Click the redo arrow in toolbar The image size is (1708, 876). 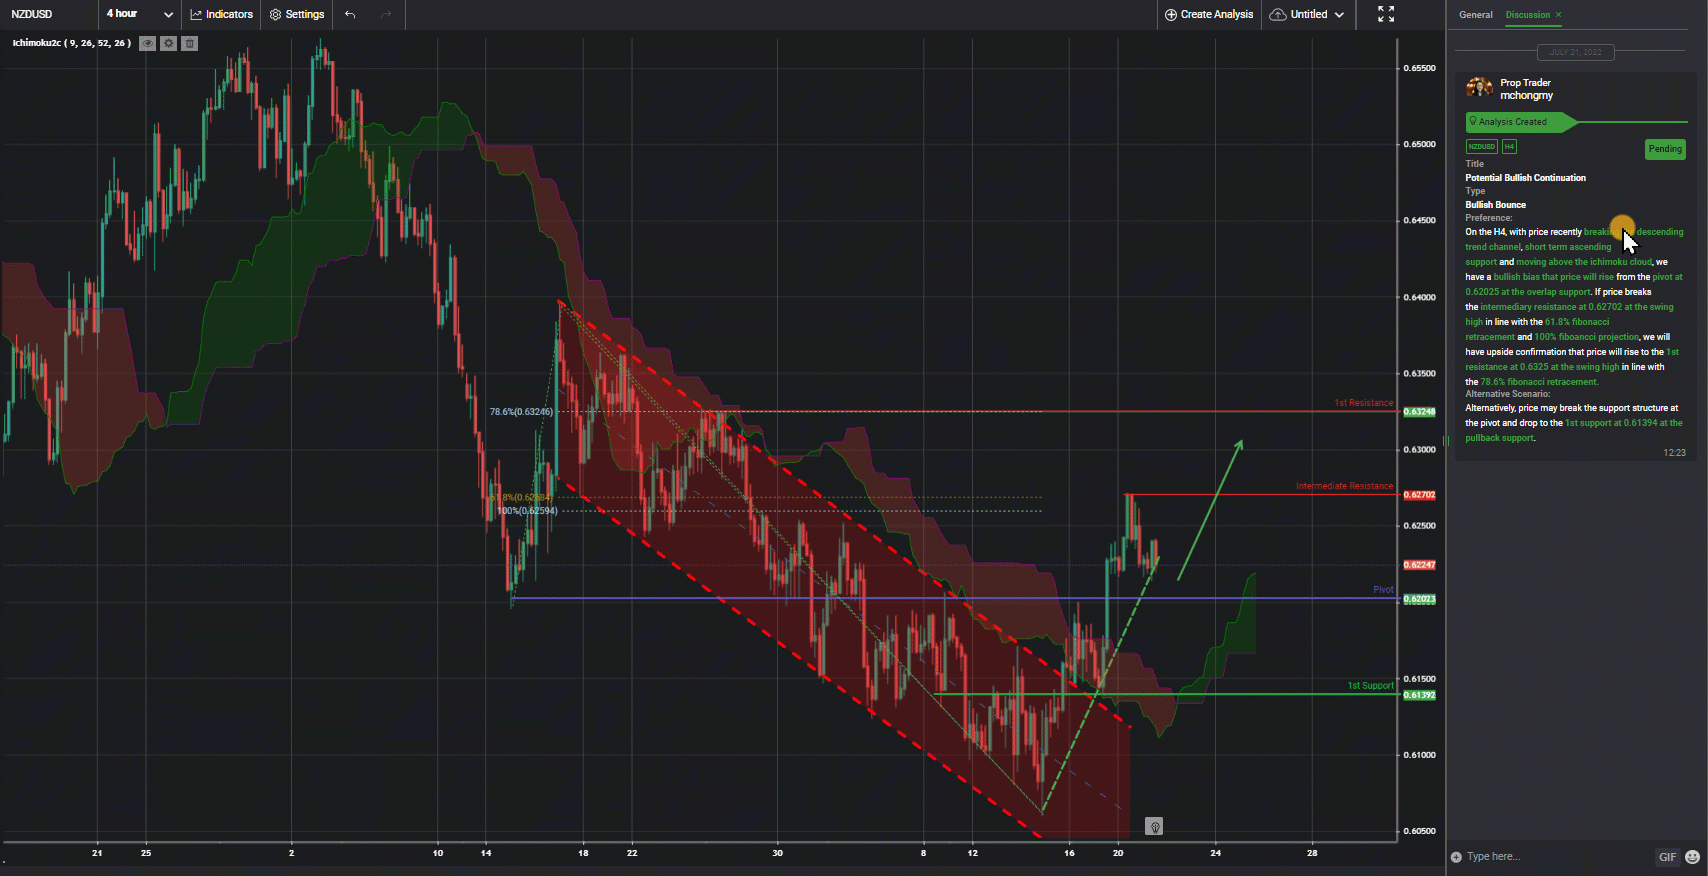click(x=386, y=14)
